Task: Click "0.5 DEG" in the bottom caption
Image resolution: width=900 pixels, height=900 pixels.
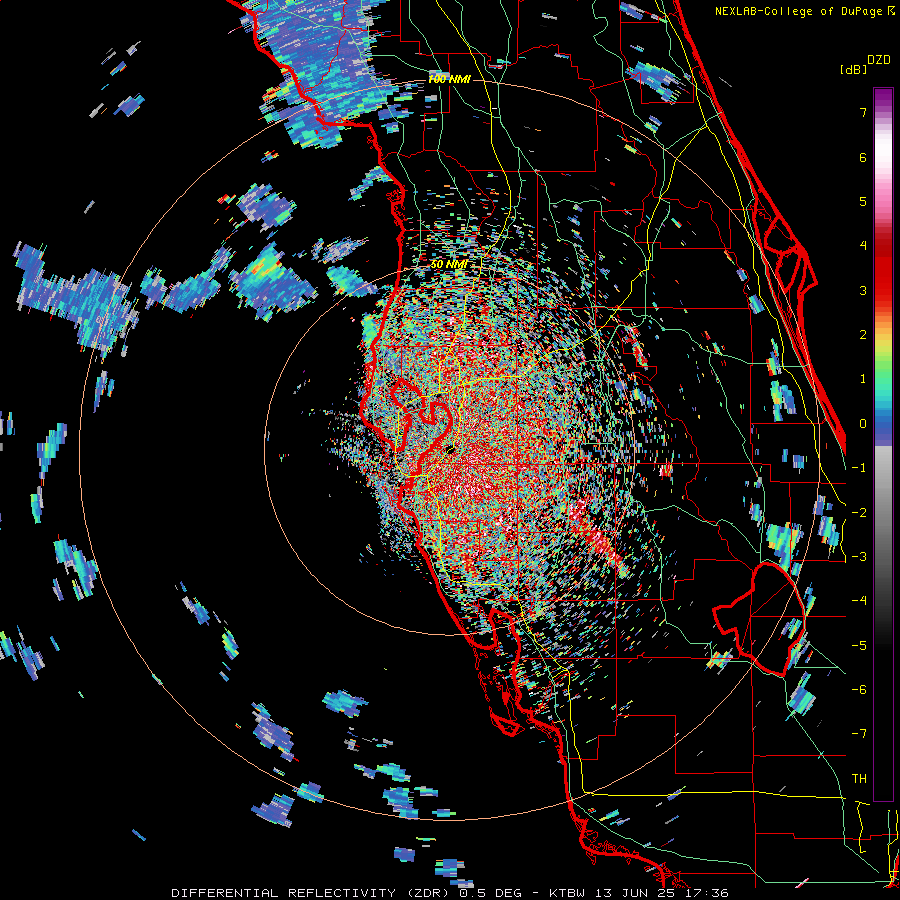Action: 490,893
